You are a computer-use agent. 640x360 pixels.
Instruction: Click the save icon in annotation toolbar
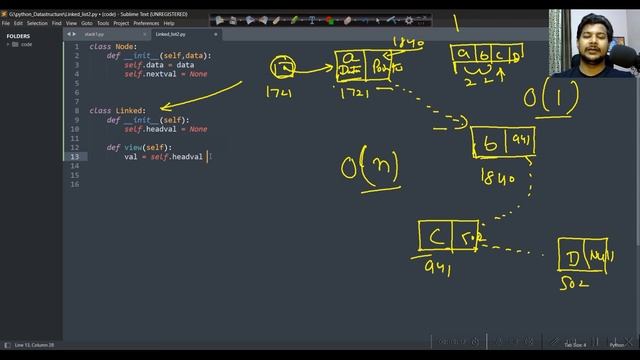click(233, 20)
